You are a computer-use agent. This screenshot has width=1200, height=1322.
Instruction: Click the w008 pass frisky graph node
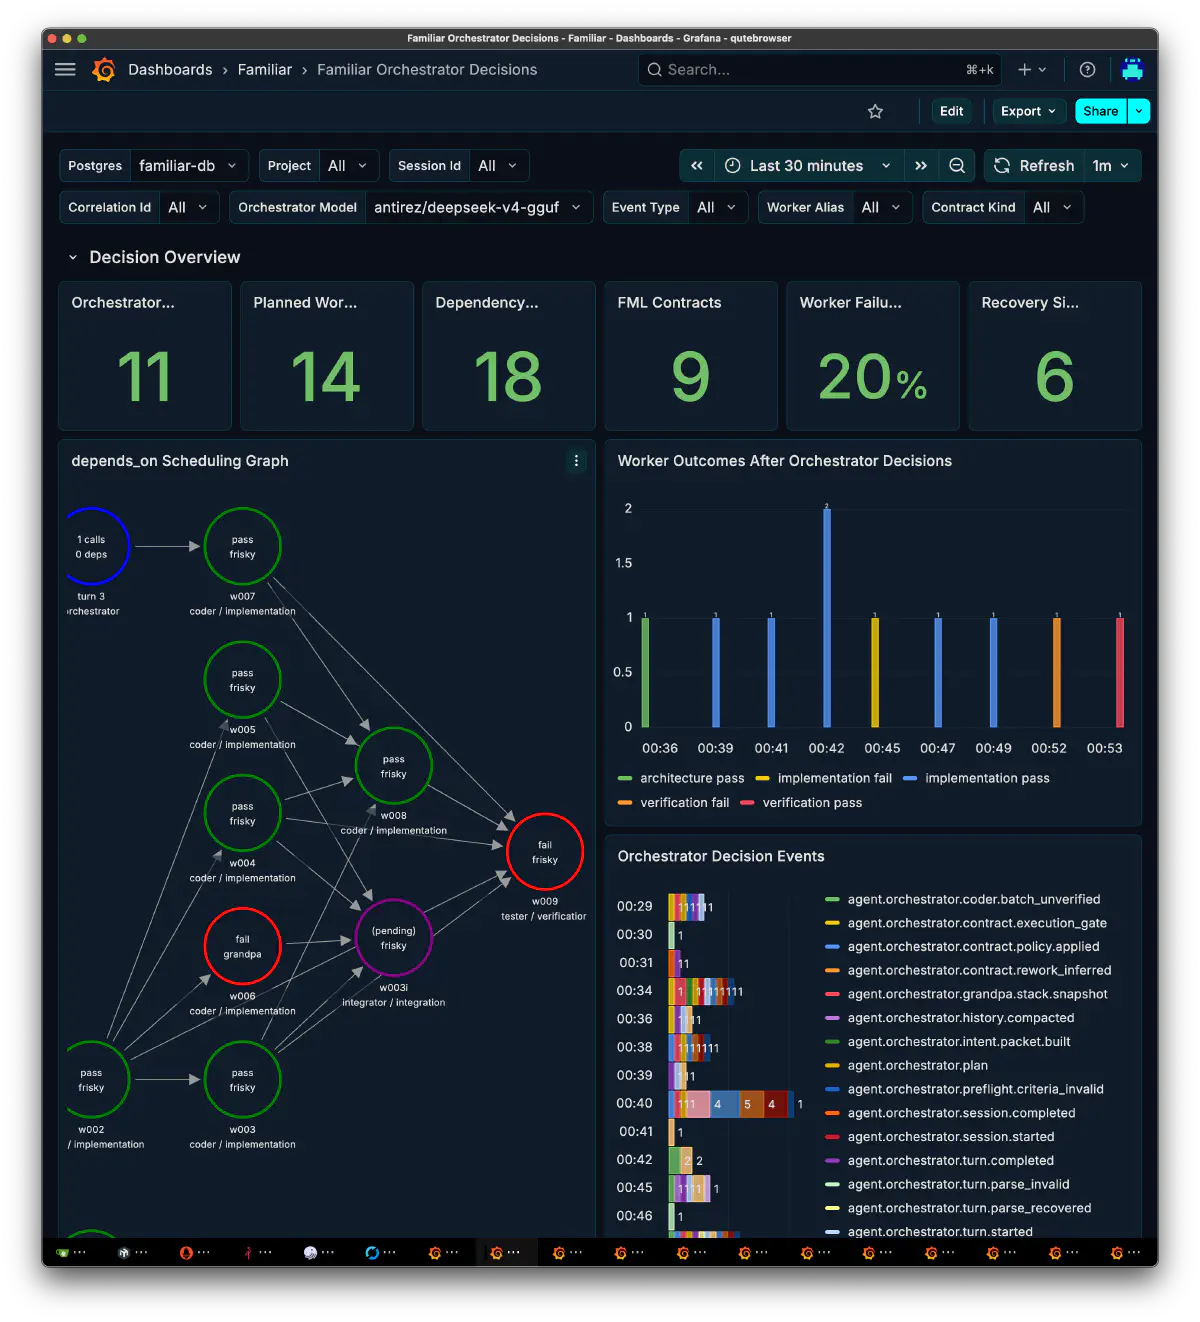coord(394,766)
